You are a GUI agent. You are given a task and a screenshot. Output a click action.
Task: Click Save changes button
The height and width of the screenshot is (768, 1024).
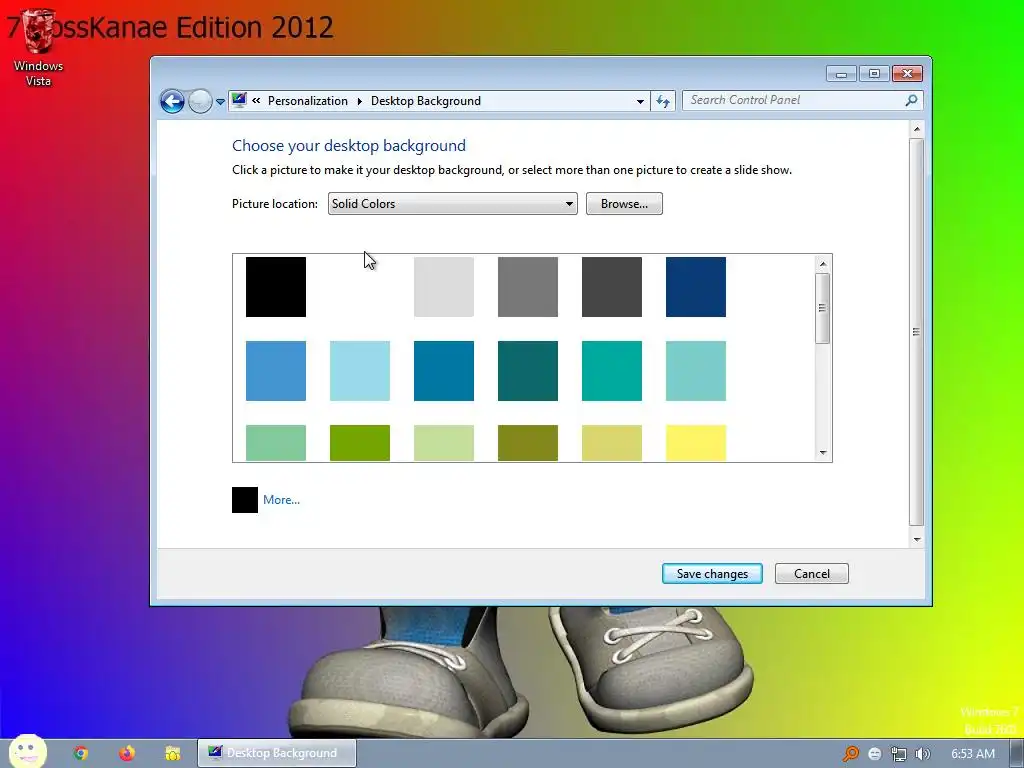coord(712,573)
